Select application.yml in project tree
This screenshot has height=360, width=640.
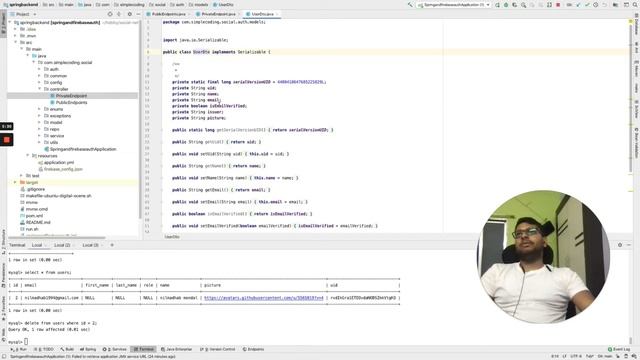[59, 162]
